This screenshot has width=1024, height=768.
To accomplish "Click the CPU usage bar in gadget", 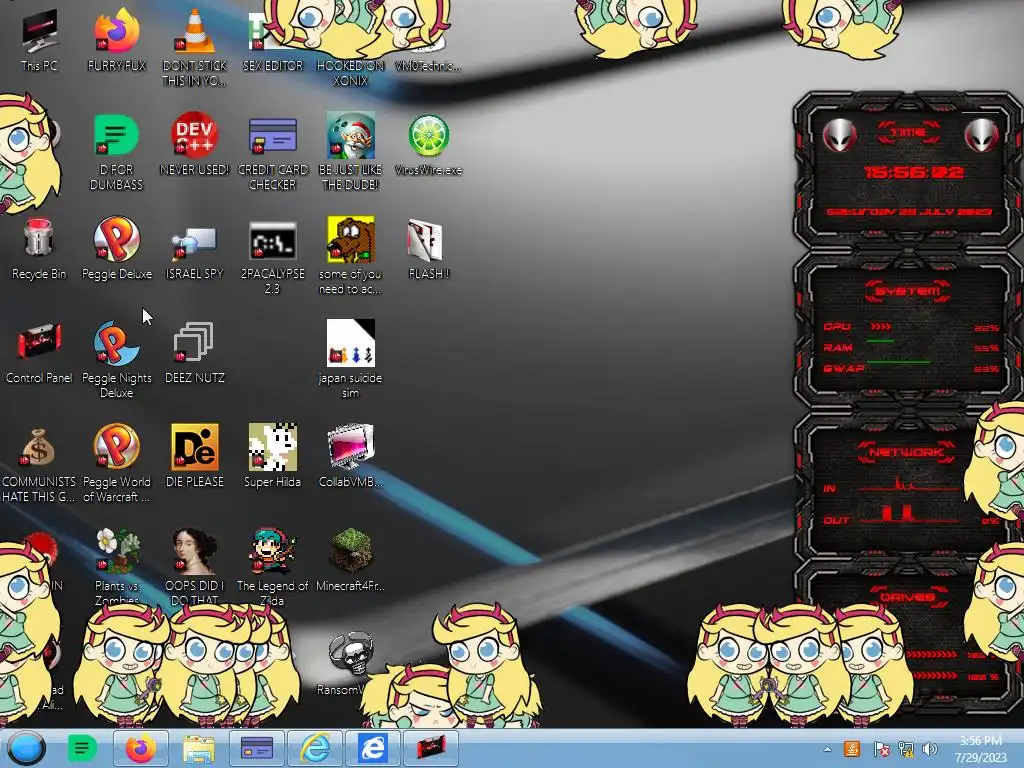I will 880,327.
